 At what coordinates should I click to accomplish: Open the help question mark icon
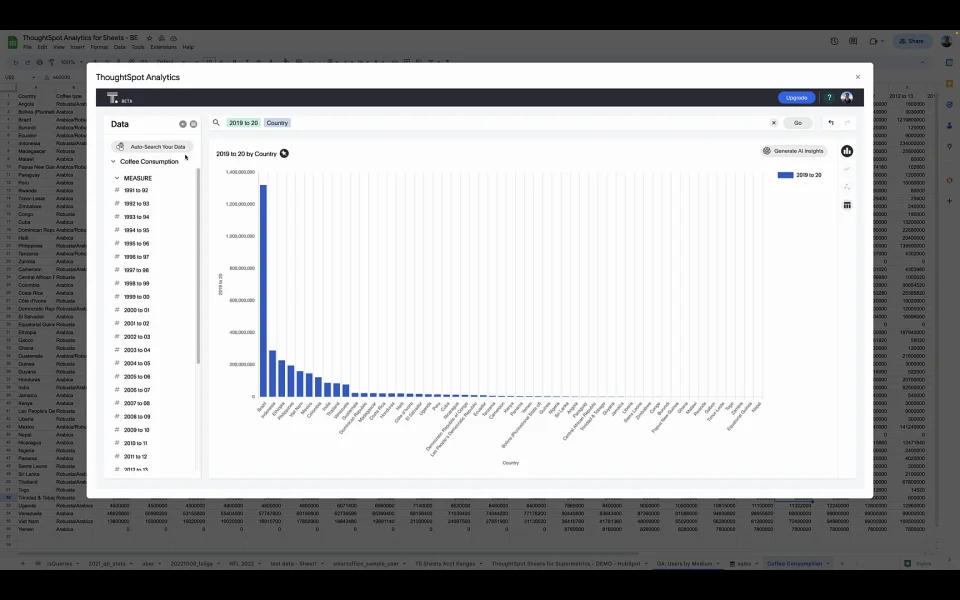829,97
